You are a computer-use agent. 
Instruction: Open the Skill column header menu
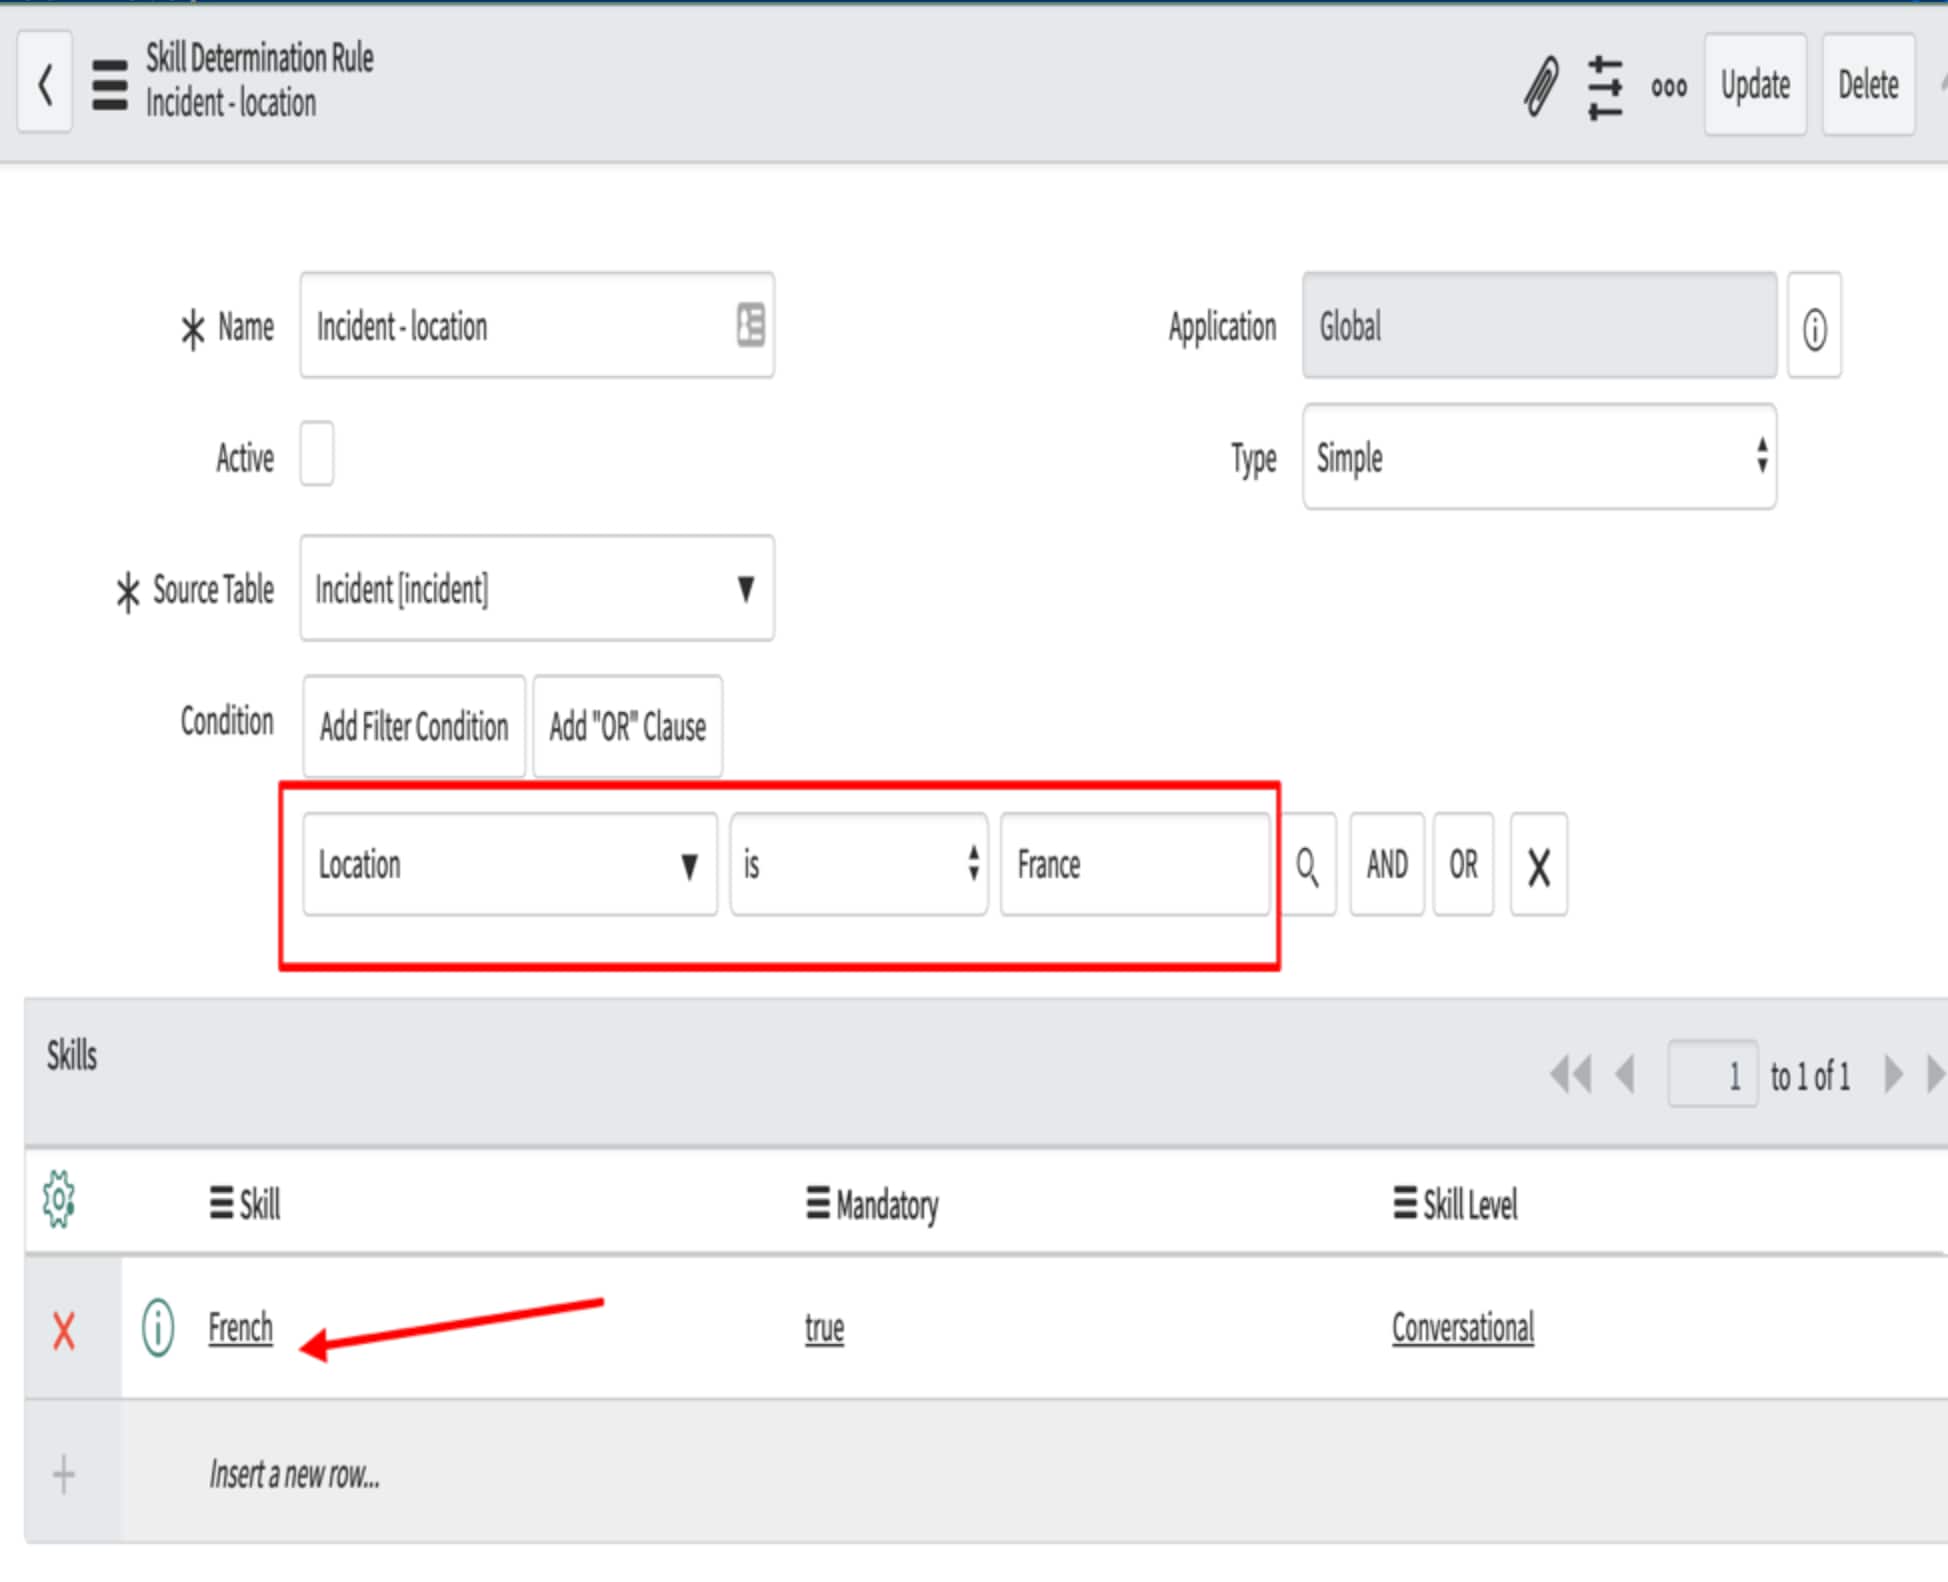(x=221, y=1204)
